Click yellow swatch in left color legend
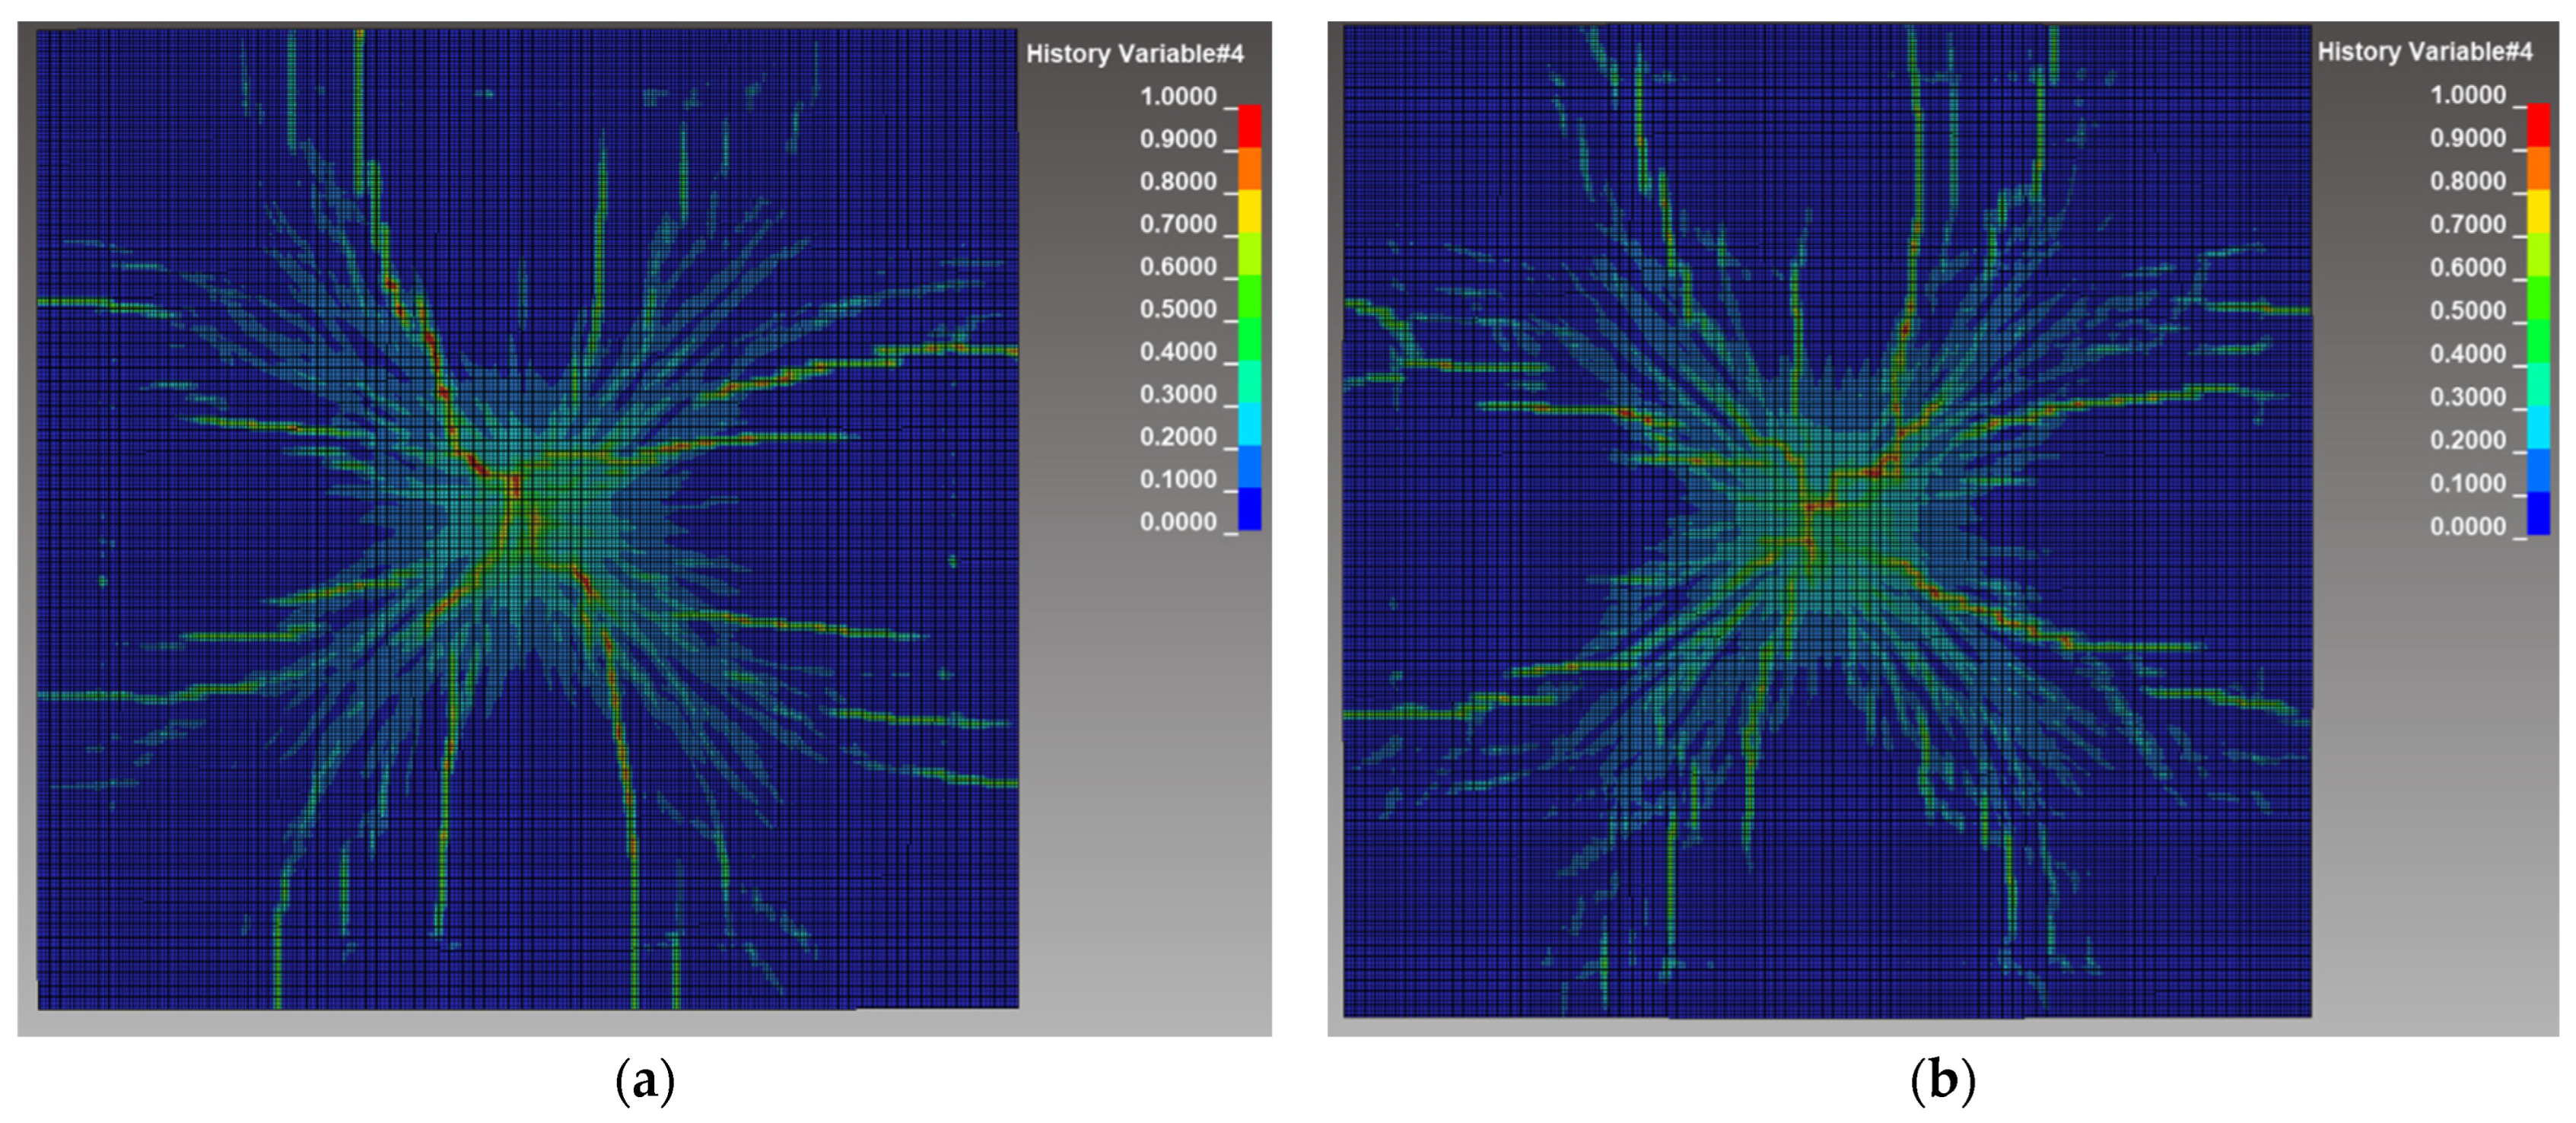Screen dimensions: 2576x1123 pos(1249,211)
